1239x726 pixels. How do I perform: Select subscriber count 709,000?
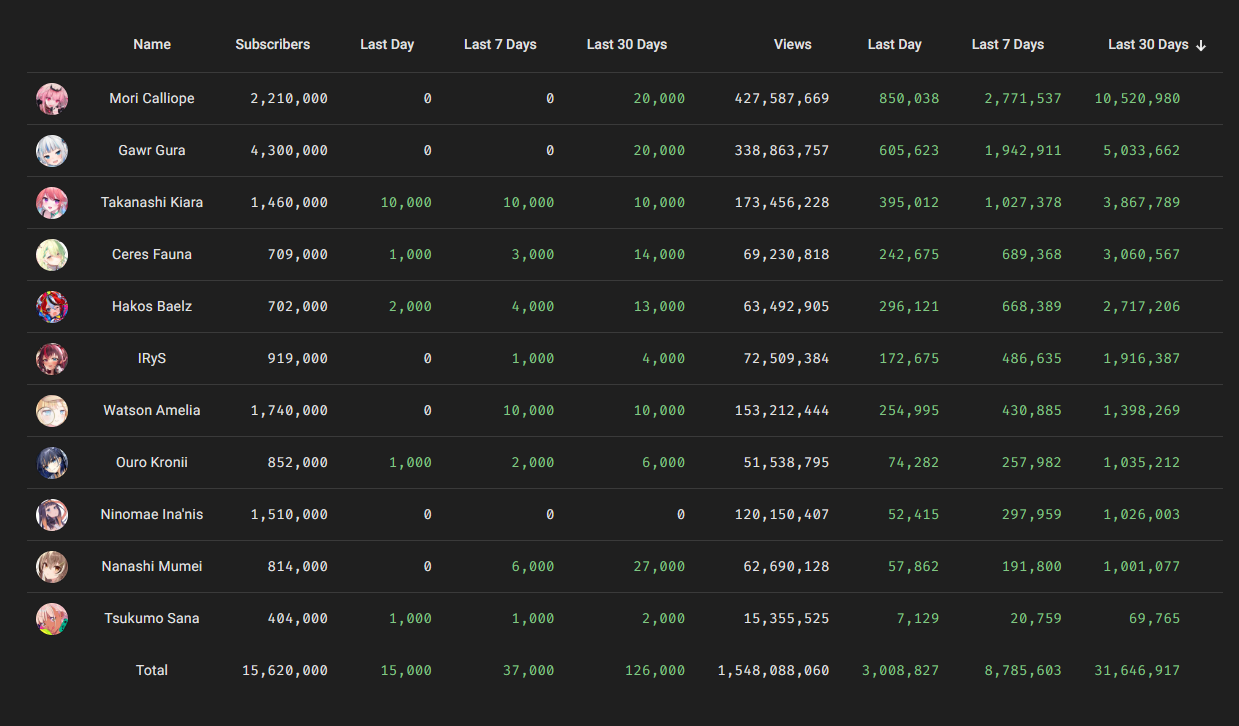tap(298, 254)
